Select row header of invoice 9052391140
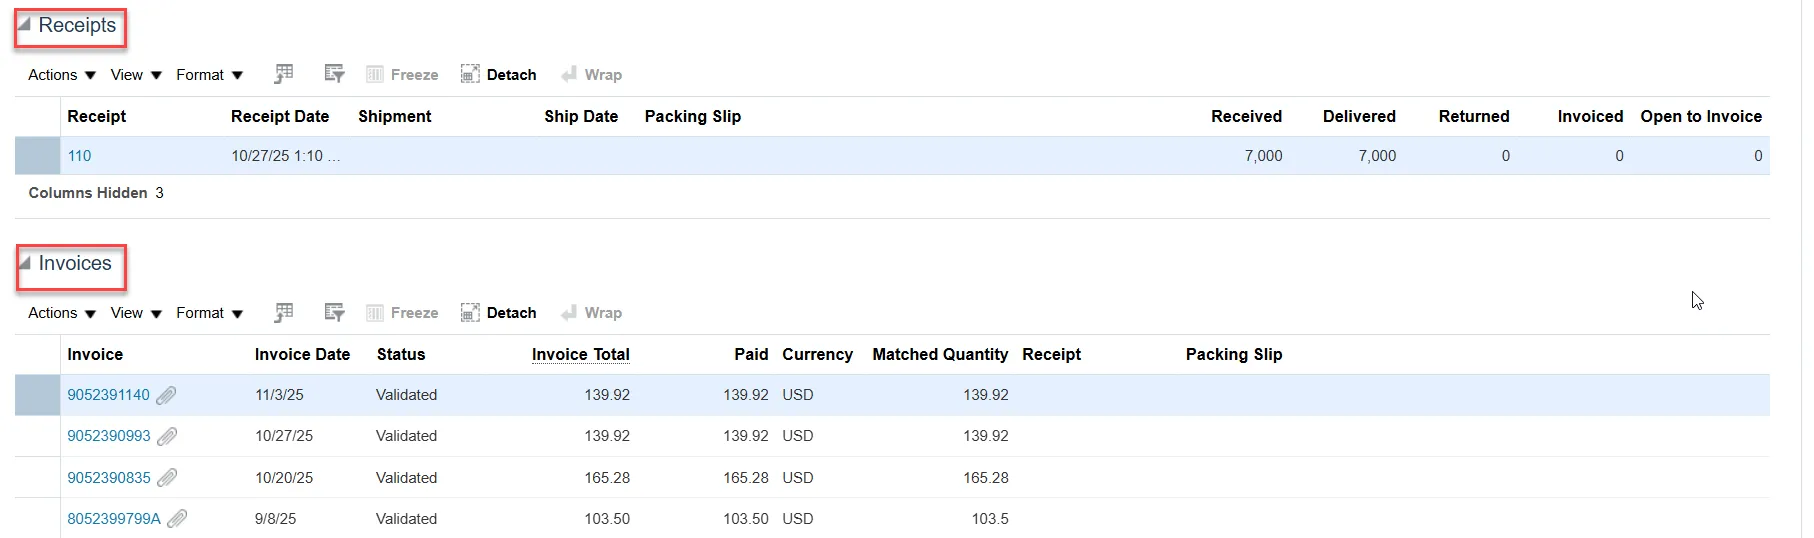 (37, 395)
